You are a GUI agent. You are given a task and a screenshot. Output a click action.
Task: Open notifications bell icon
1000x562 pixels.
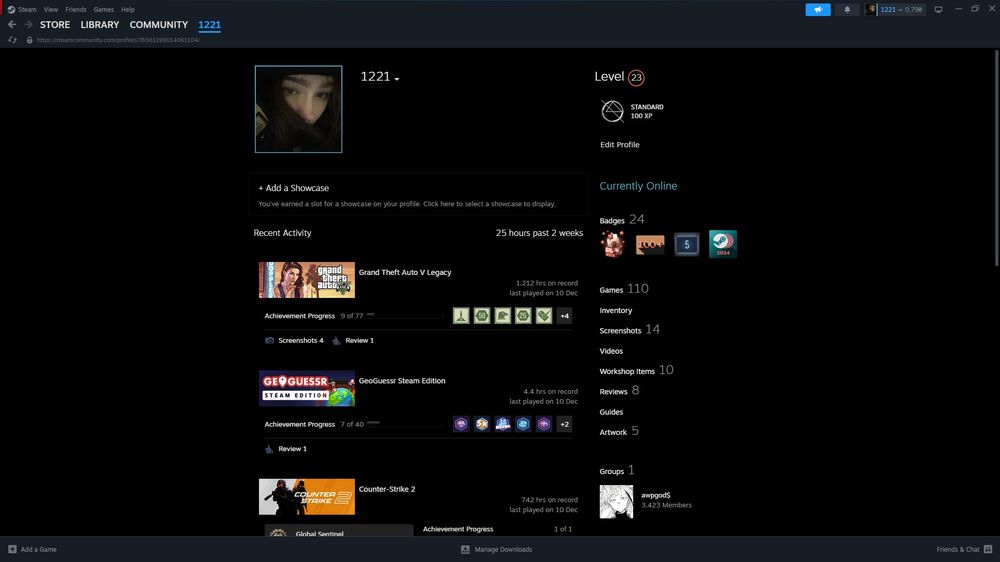pos(847,10)
